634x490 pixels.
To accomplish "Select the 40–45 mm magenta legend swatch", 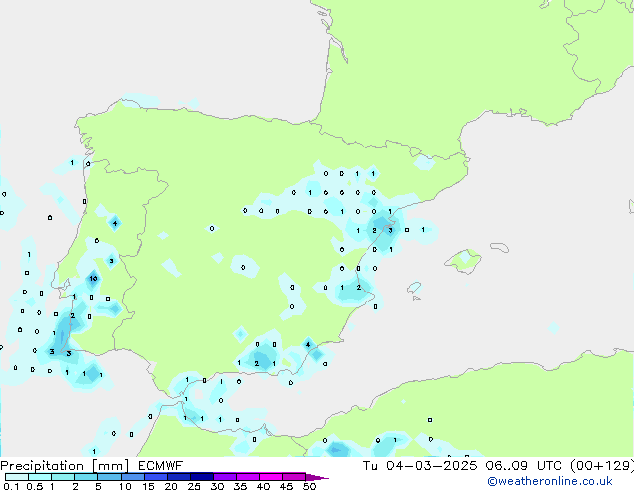I will 271,477.
